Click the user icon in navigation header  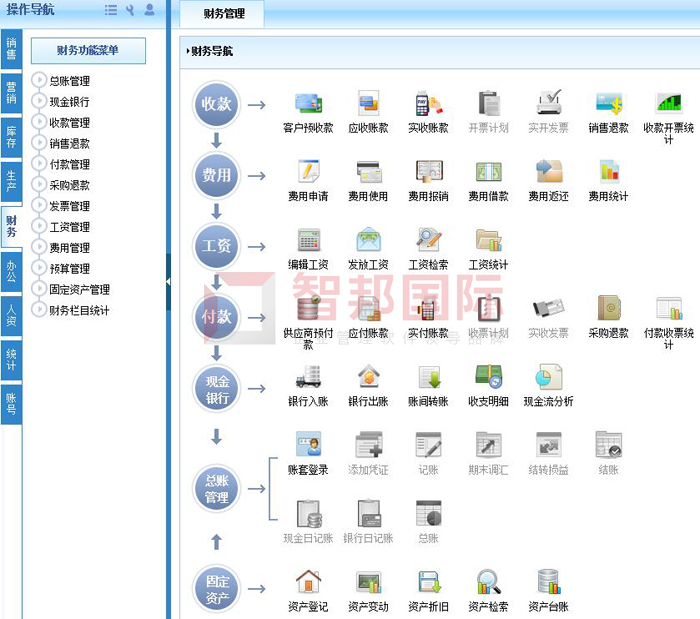pyautogui.click(x=149, y=10)
